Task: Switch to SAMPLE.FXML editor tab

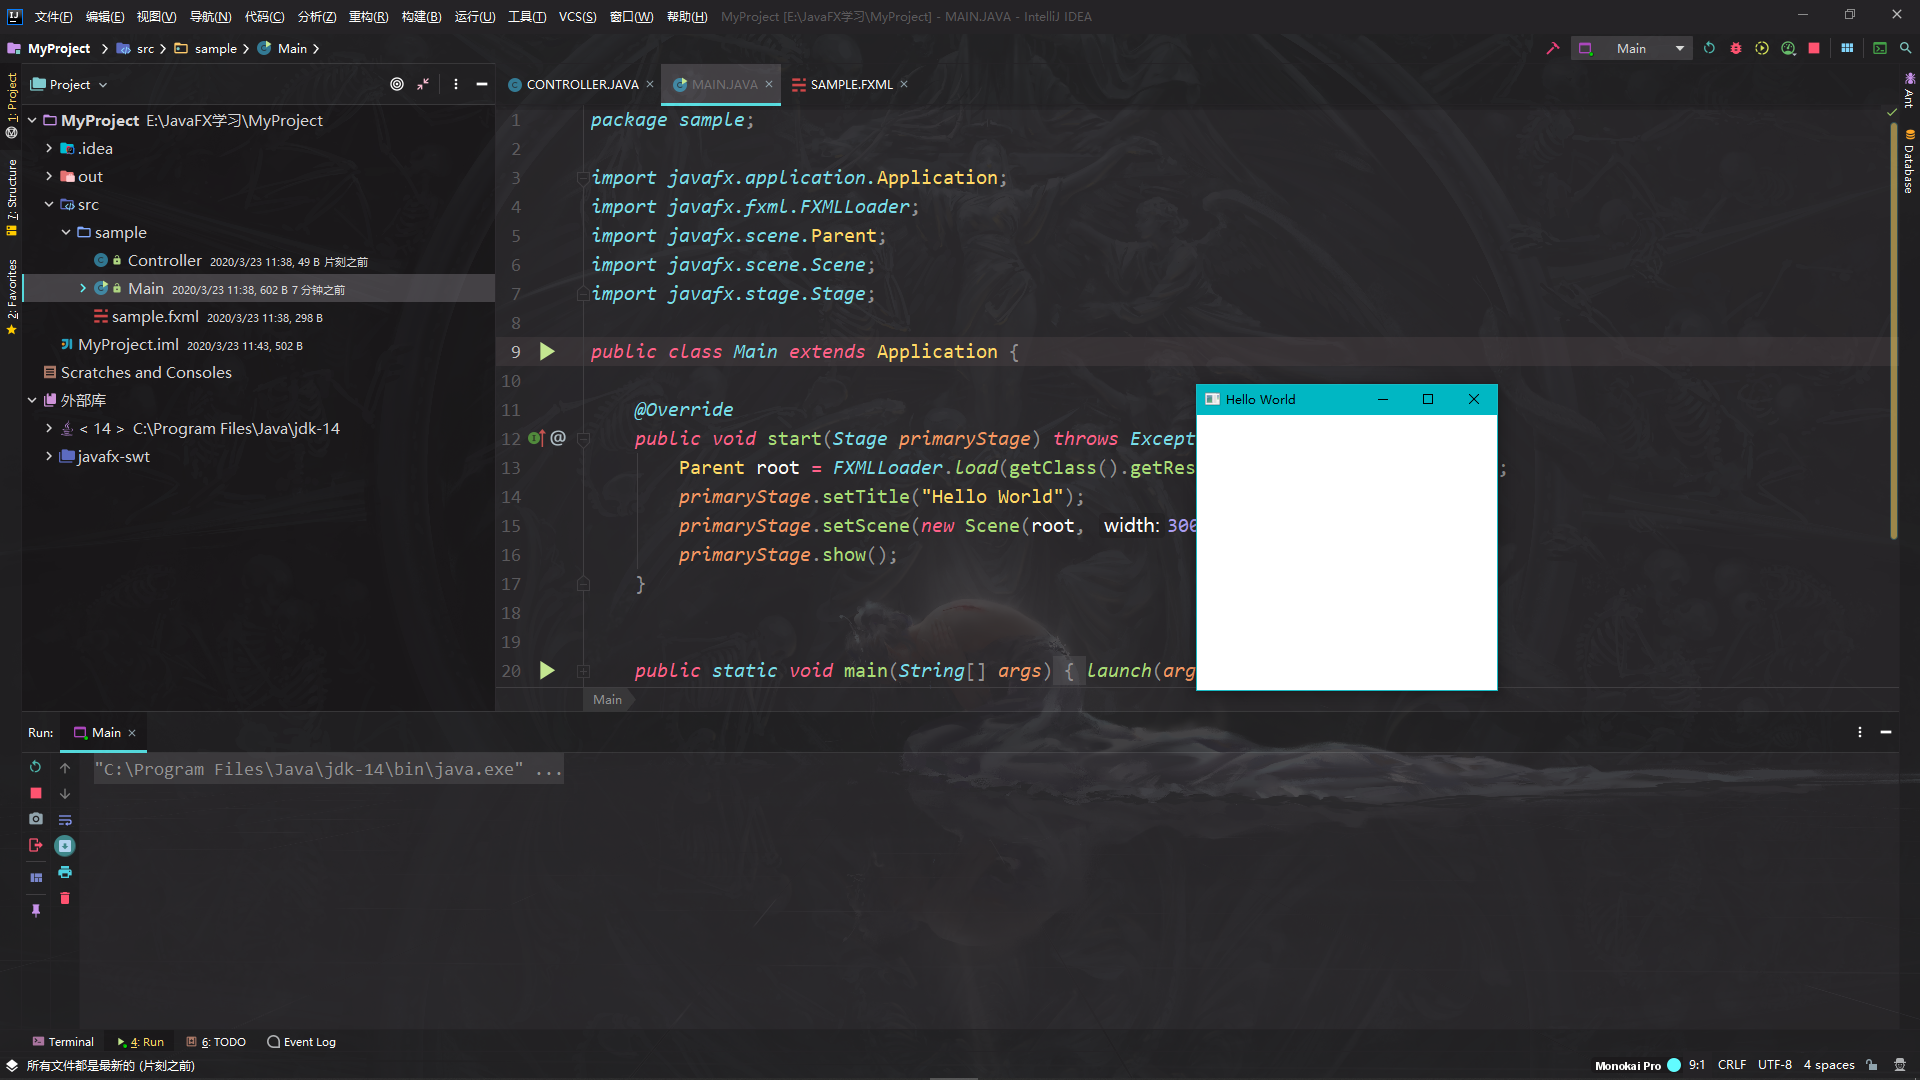Action: click(x=851, y=84)
